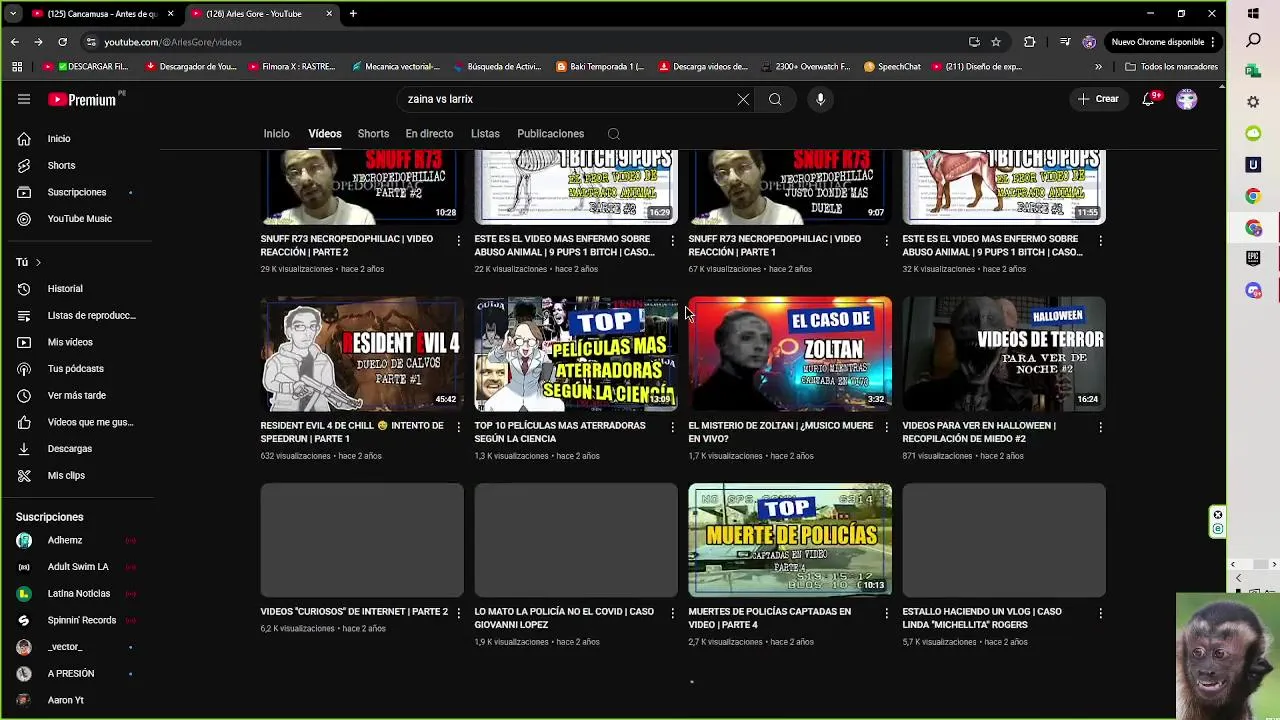Open the notifications bell
The image size is (1280, 720).
pyautogui.click(x=1149, y=99)
